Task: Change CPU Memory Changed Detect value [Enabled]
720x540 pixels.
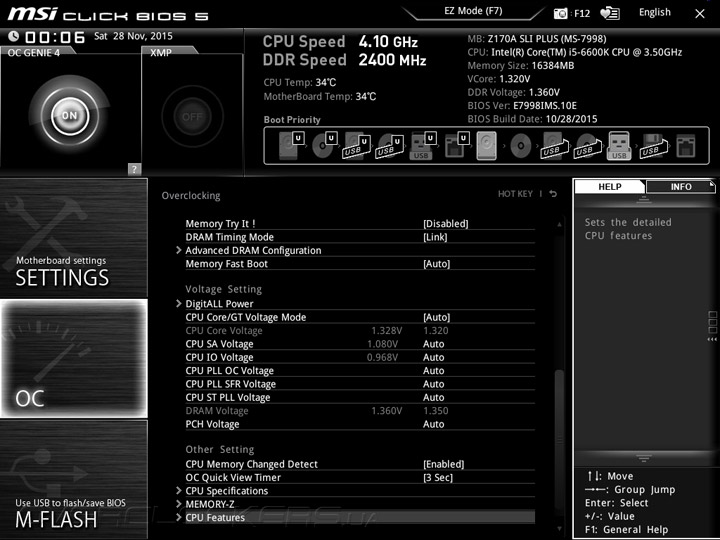Action: click(444, 464)
